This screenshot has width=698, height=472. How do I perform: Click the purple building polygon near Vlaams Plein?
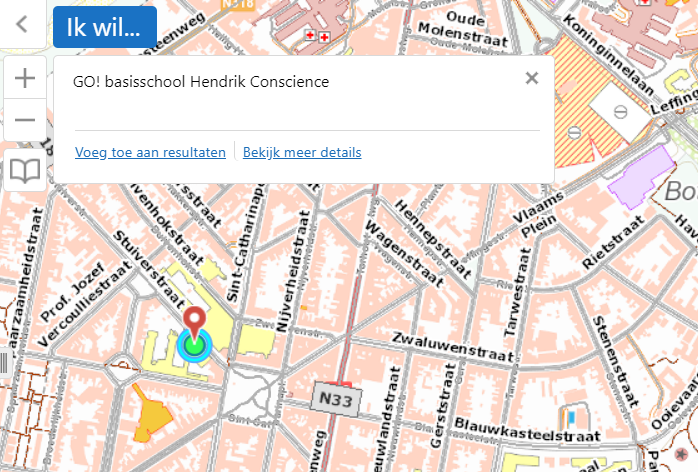tap(641, 179)
